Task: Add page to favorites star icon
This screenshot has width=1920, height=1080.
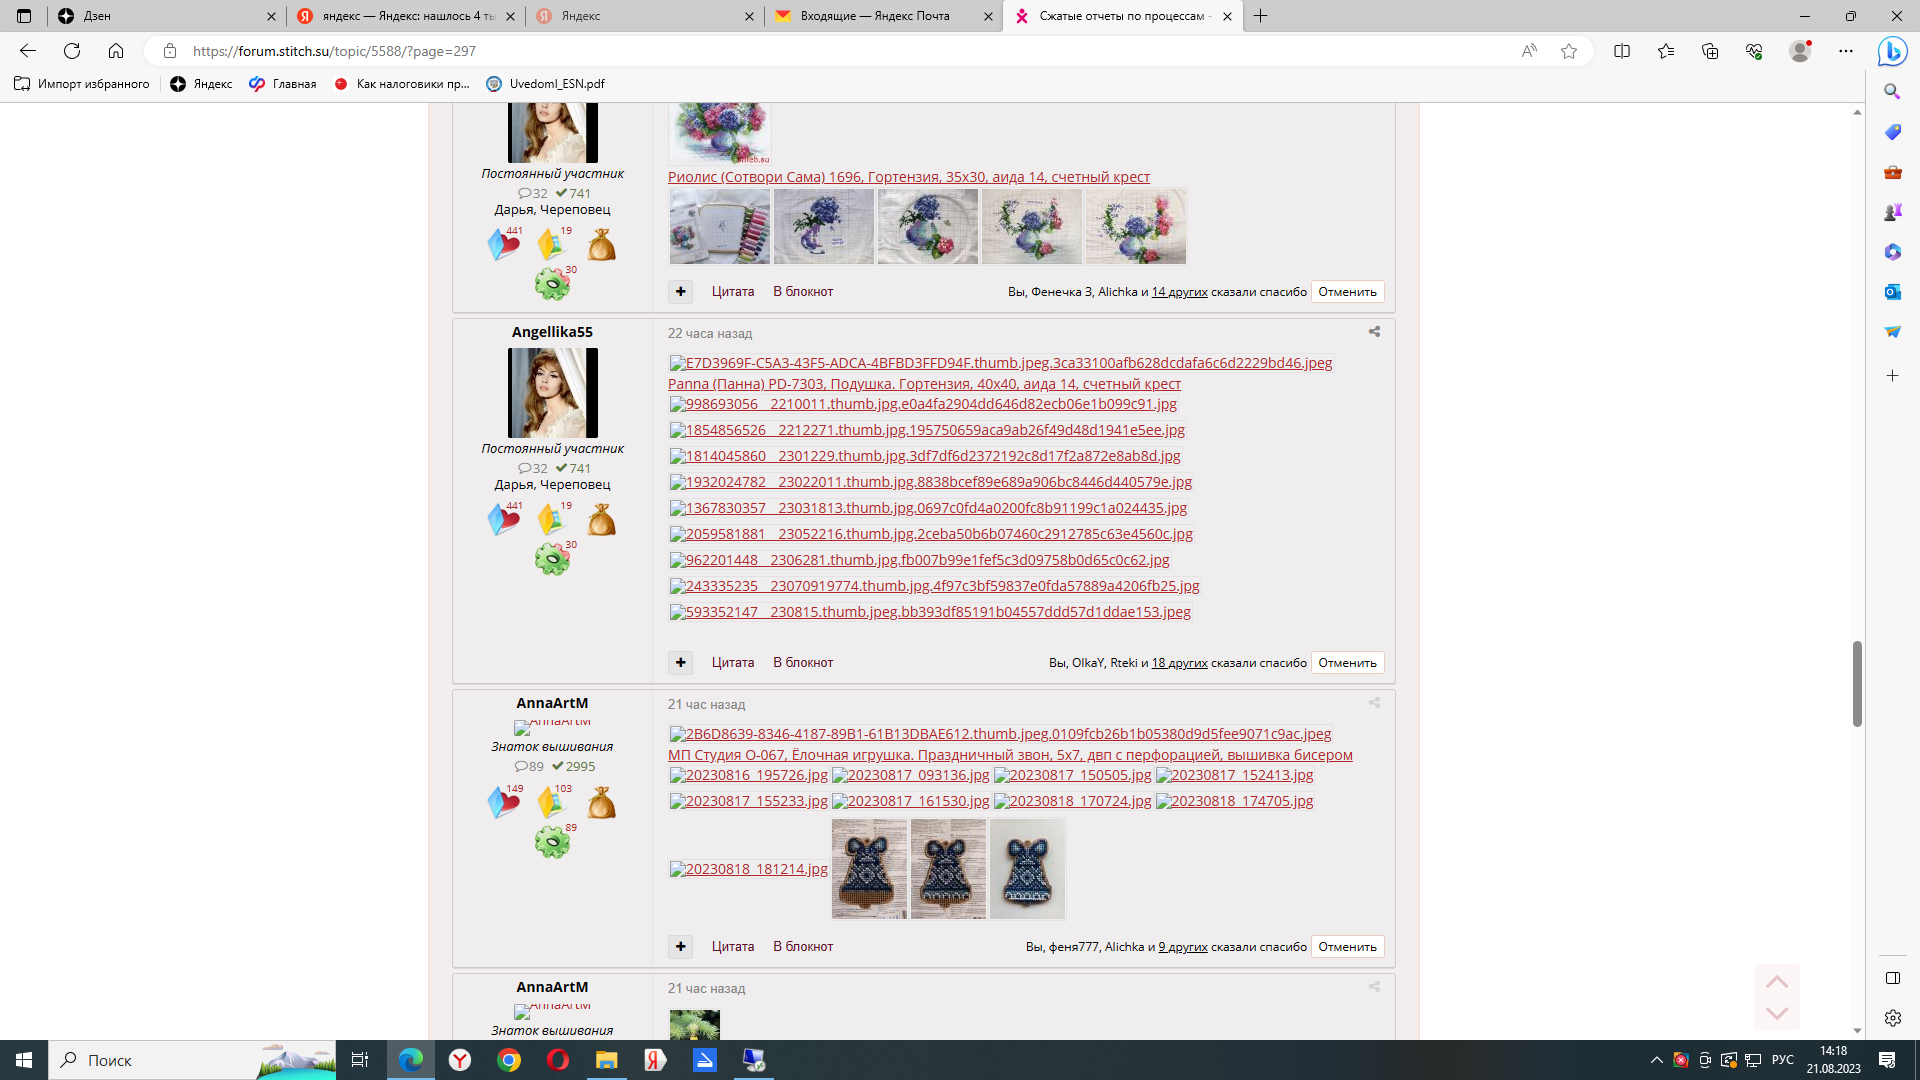Action: pyautogui.click(x=1568, y=51)
